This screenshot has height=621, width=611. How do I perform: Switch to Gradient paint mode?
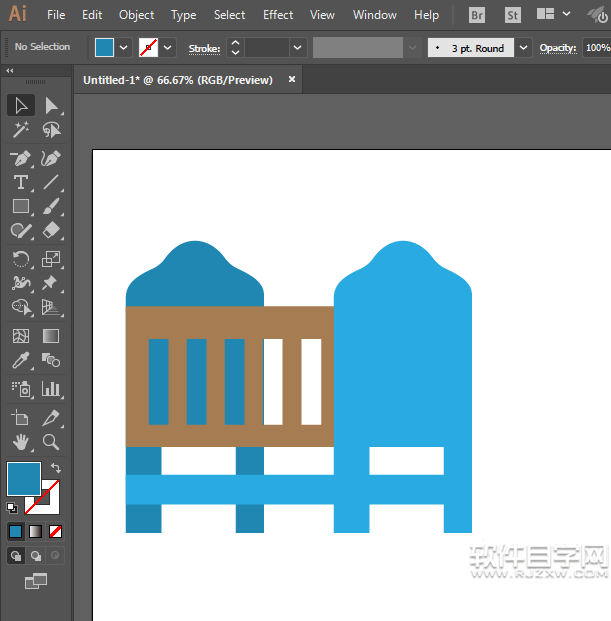point(36,531)
